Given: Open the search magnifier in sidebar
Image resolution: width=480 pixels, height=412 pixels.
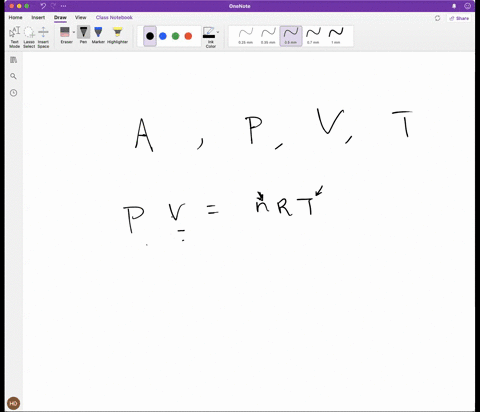Looking at the screenshot, I should (x=13, y=76).
